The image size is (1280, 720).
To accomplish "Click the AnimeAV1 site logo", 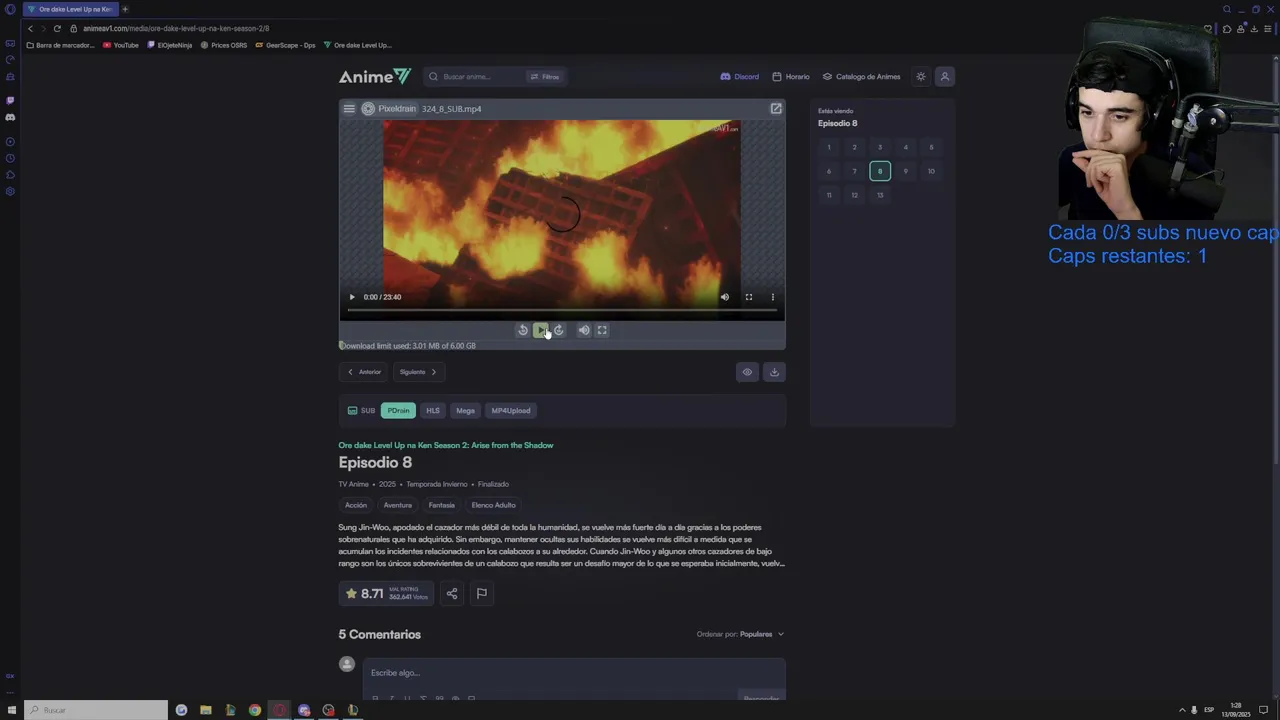I will (374, 76).
